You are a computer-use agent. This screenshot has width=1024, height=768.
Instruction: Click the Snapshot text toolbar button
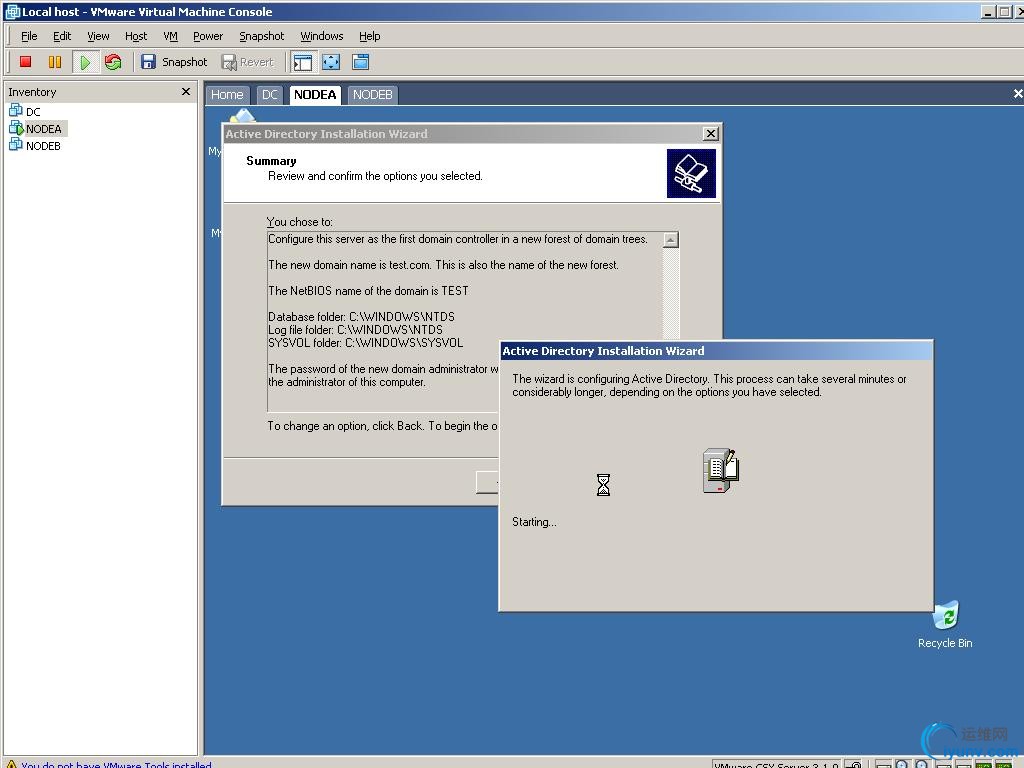click(185, 62)
